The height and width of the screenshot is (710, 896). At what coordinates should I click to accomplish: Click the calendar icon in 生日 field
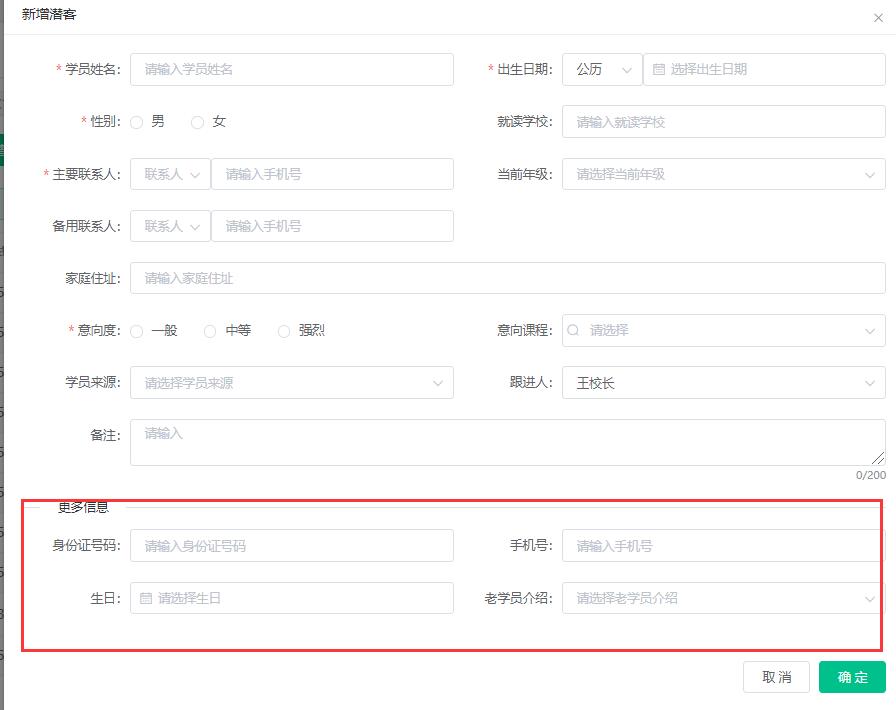click(146, 599)
